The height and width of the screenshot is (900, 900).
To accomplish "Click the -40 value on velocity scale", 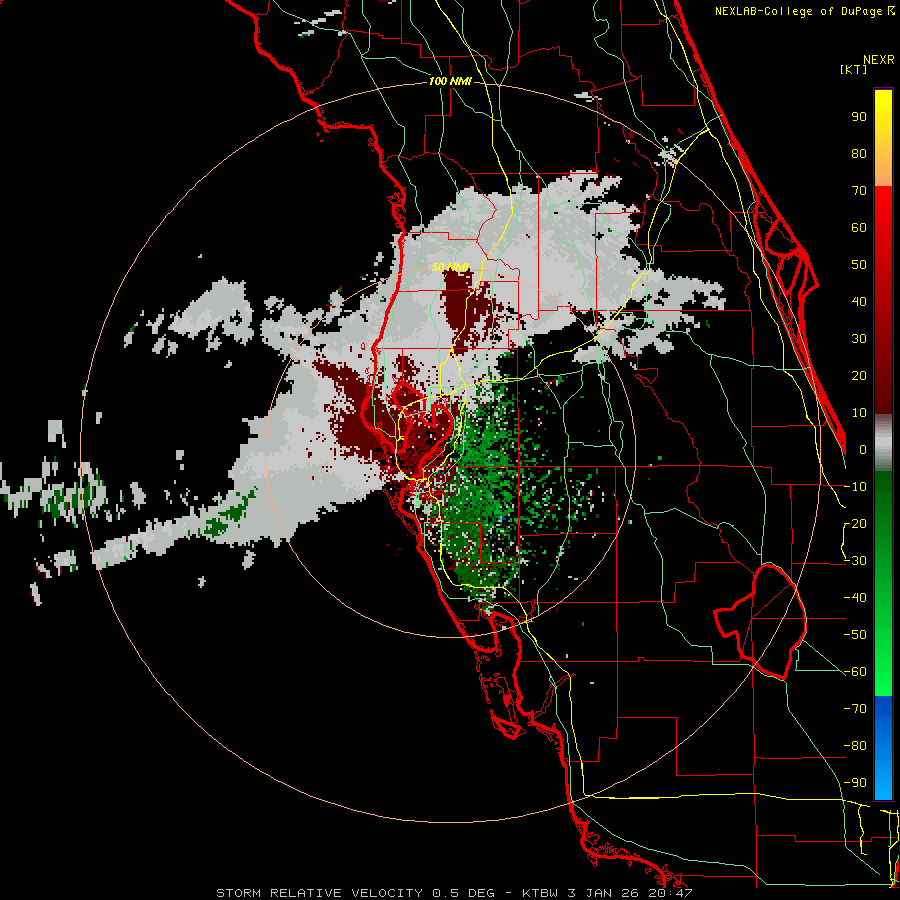I will pyautogui.click(x=855, y=598).
